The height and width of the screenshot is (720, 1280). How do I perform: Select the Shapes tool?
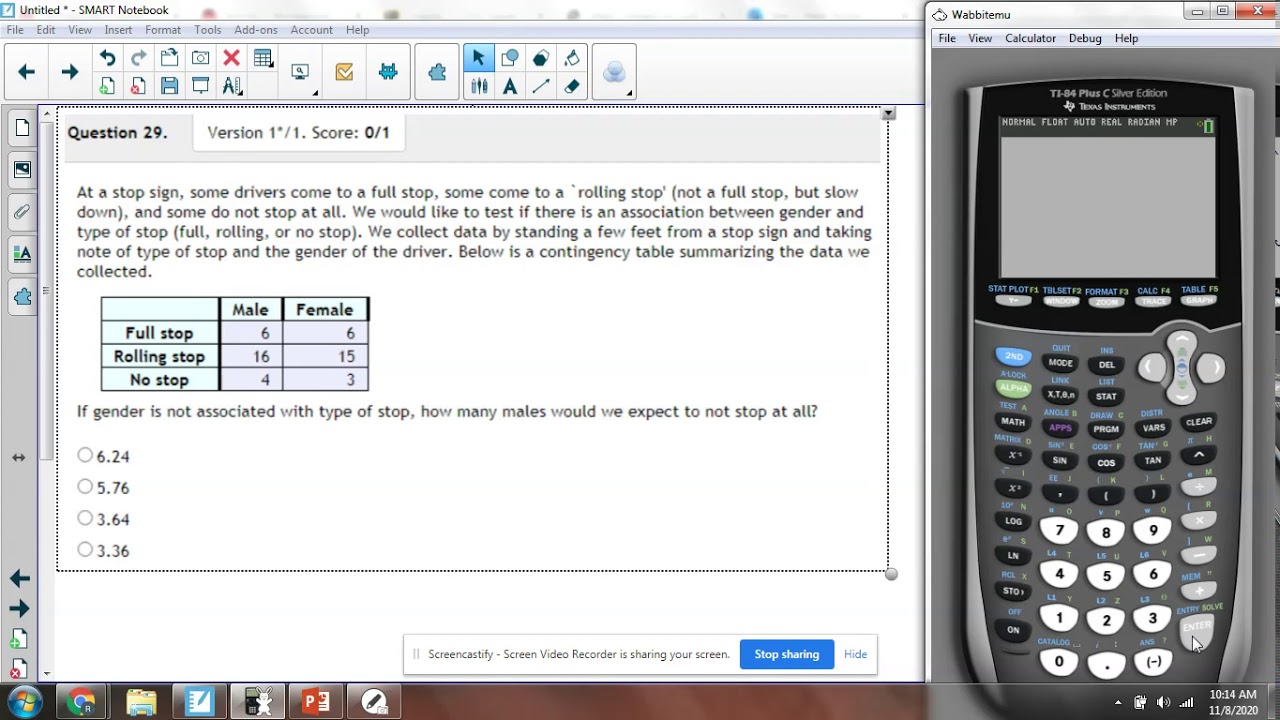coord(510,58)
